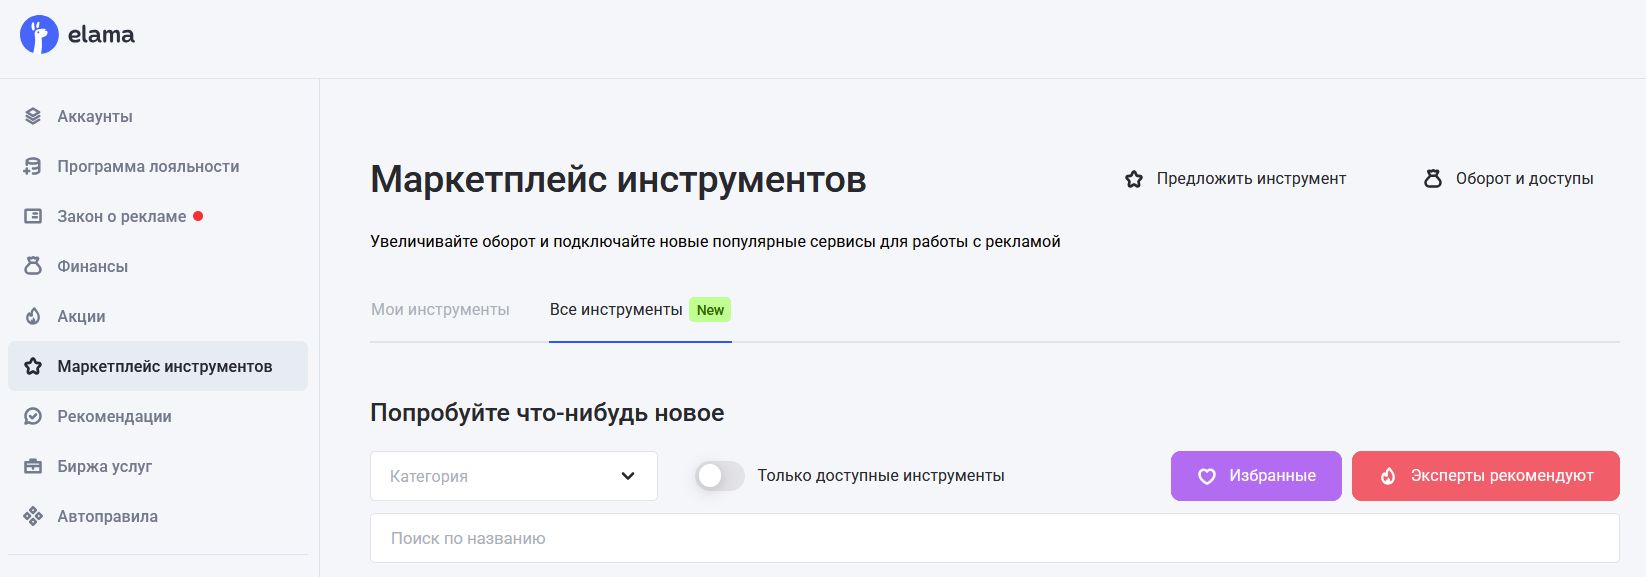
Task: Click the Программа лояльности icon
Action: (x=33, y=166)
